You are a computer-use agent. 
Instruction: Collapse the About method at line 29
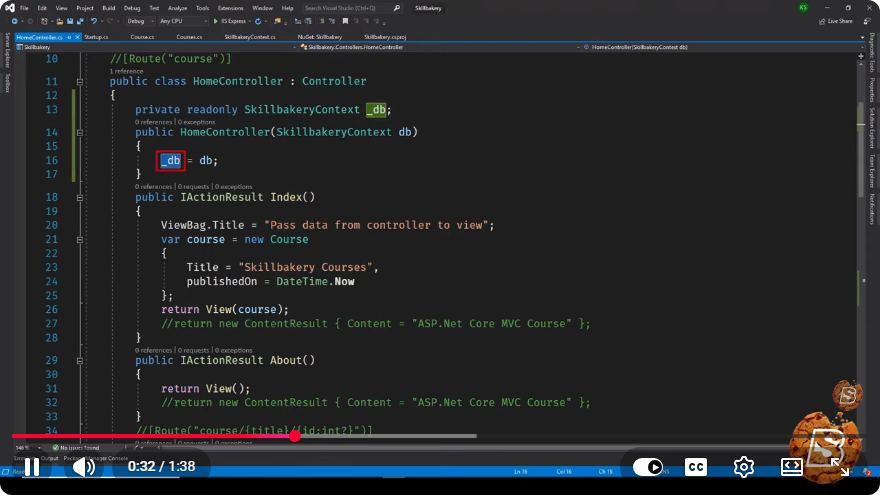click(x=80, y=361)
